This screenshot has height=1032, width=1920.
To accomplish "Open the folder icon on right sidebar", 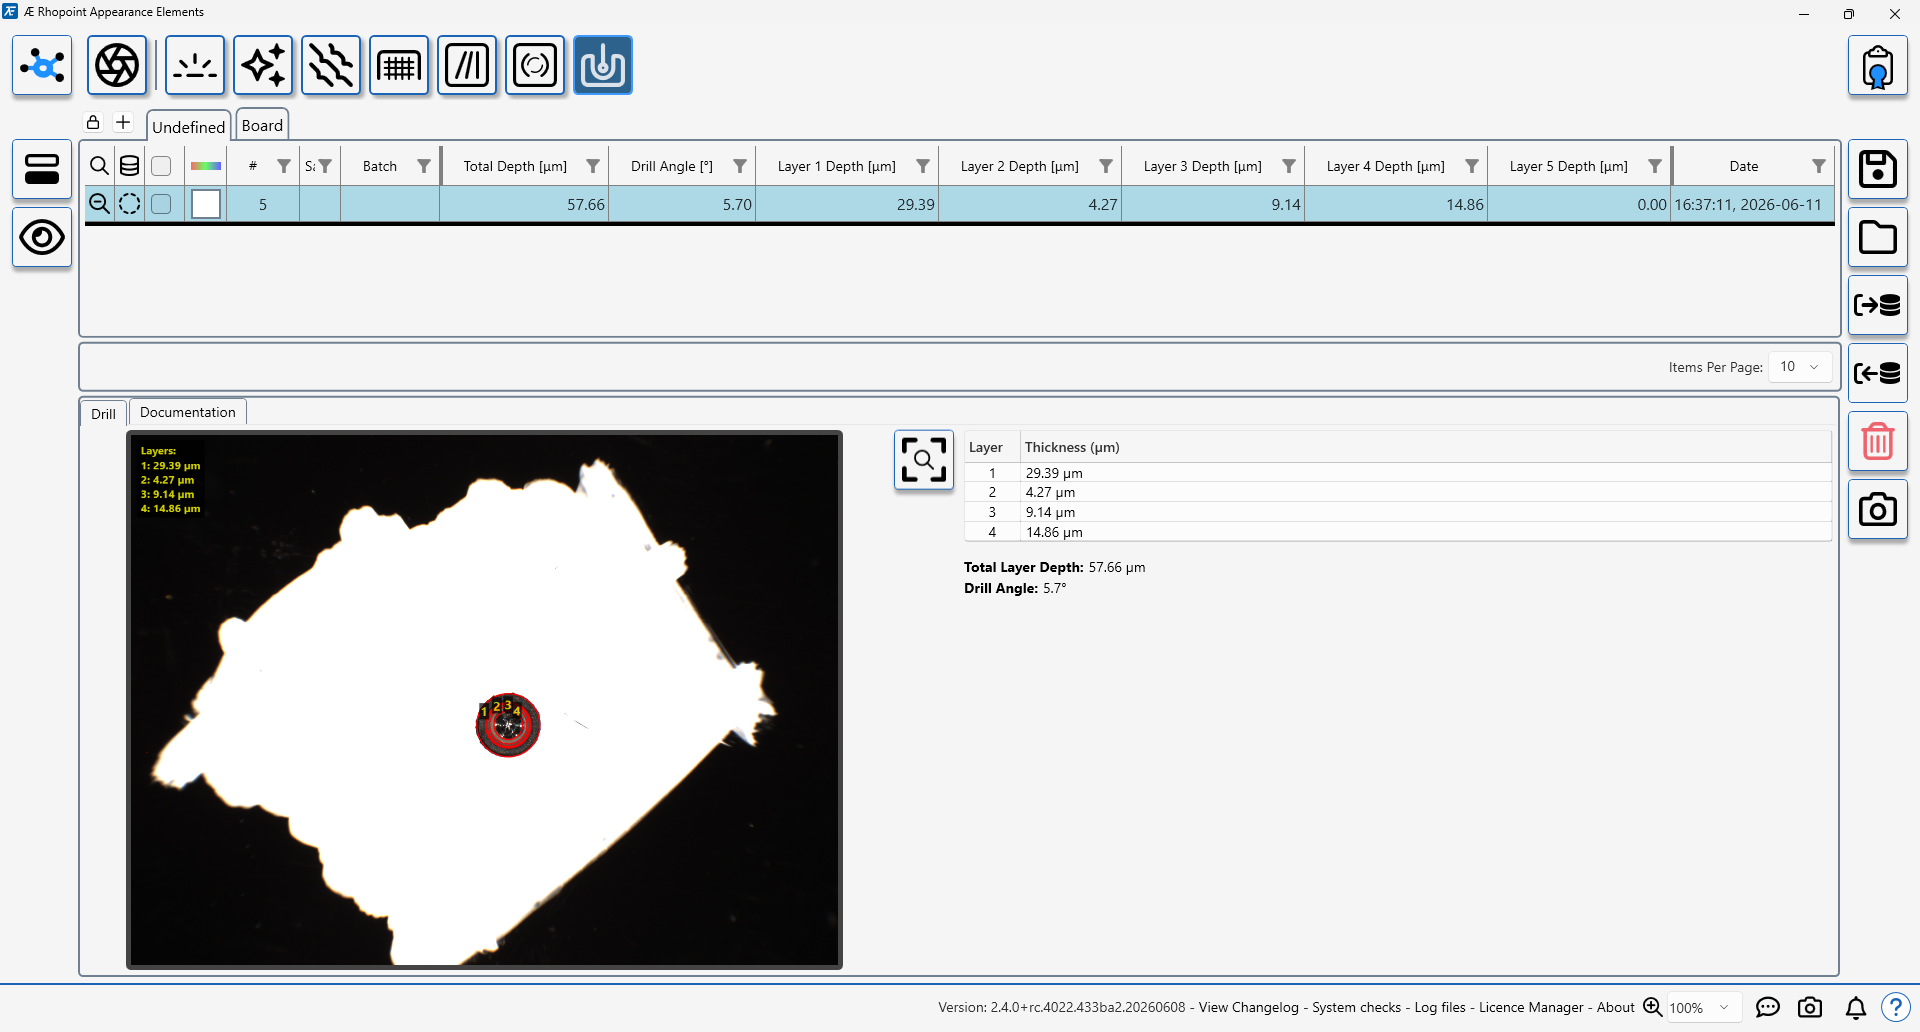I will (1878, 237).
